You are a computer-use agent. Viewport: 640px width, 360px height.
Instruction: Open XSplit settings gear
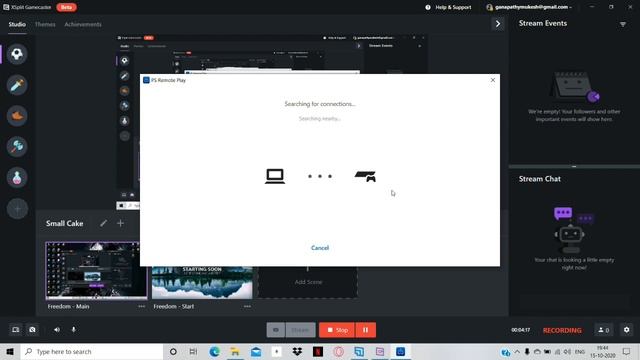pos(627,330)
